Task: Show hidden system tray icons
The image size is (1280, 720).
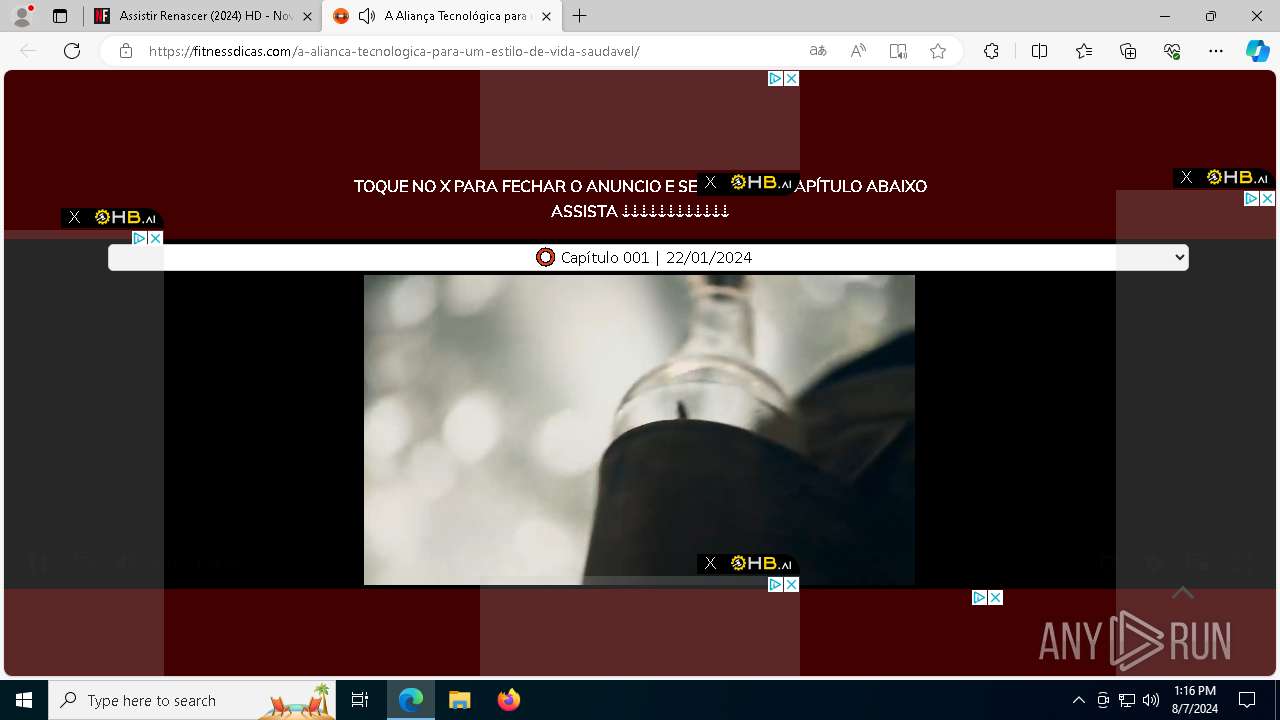Action: tap(1078, 700)
